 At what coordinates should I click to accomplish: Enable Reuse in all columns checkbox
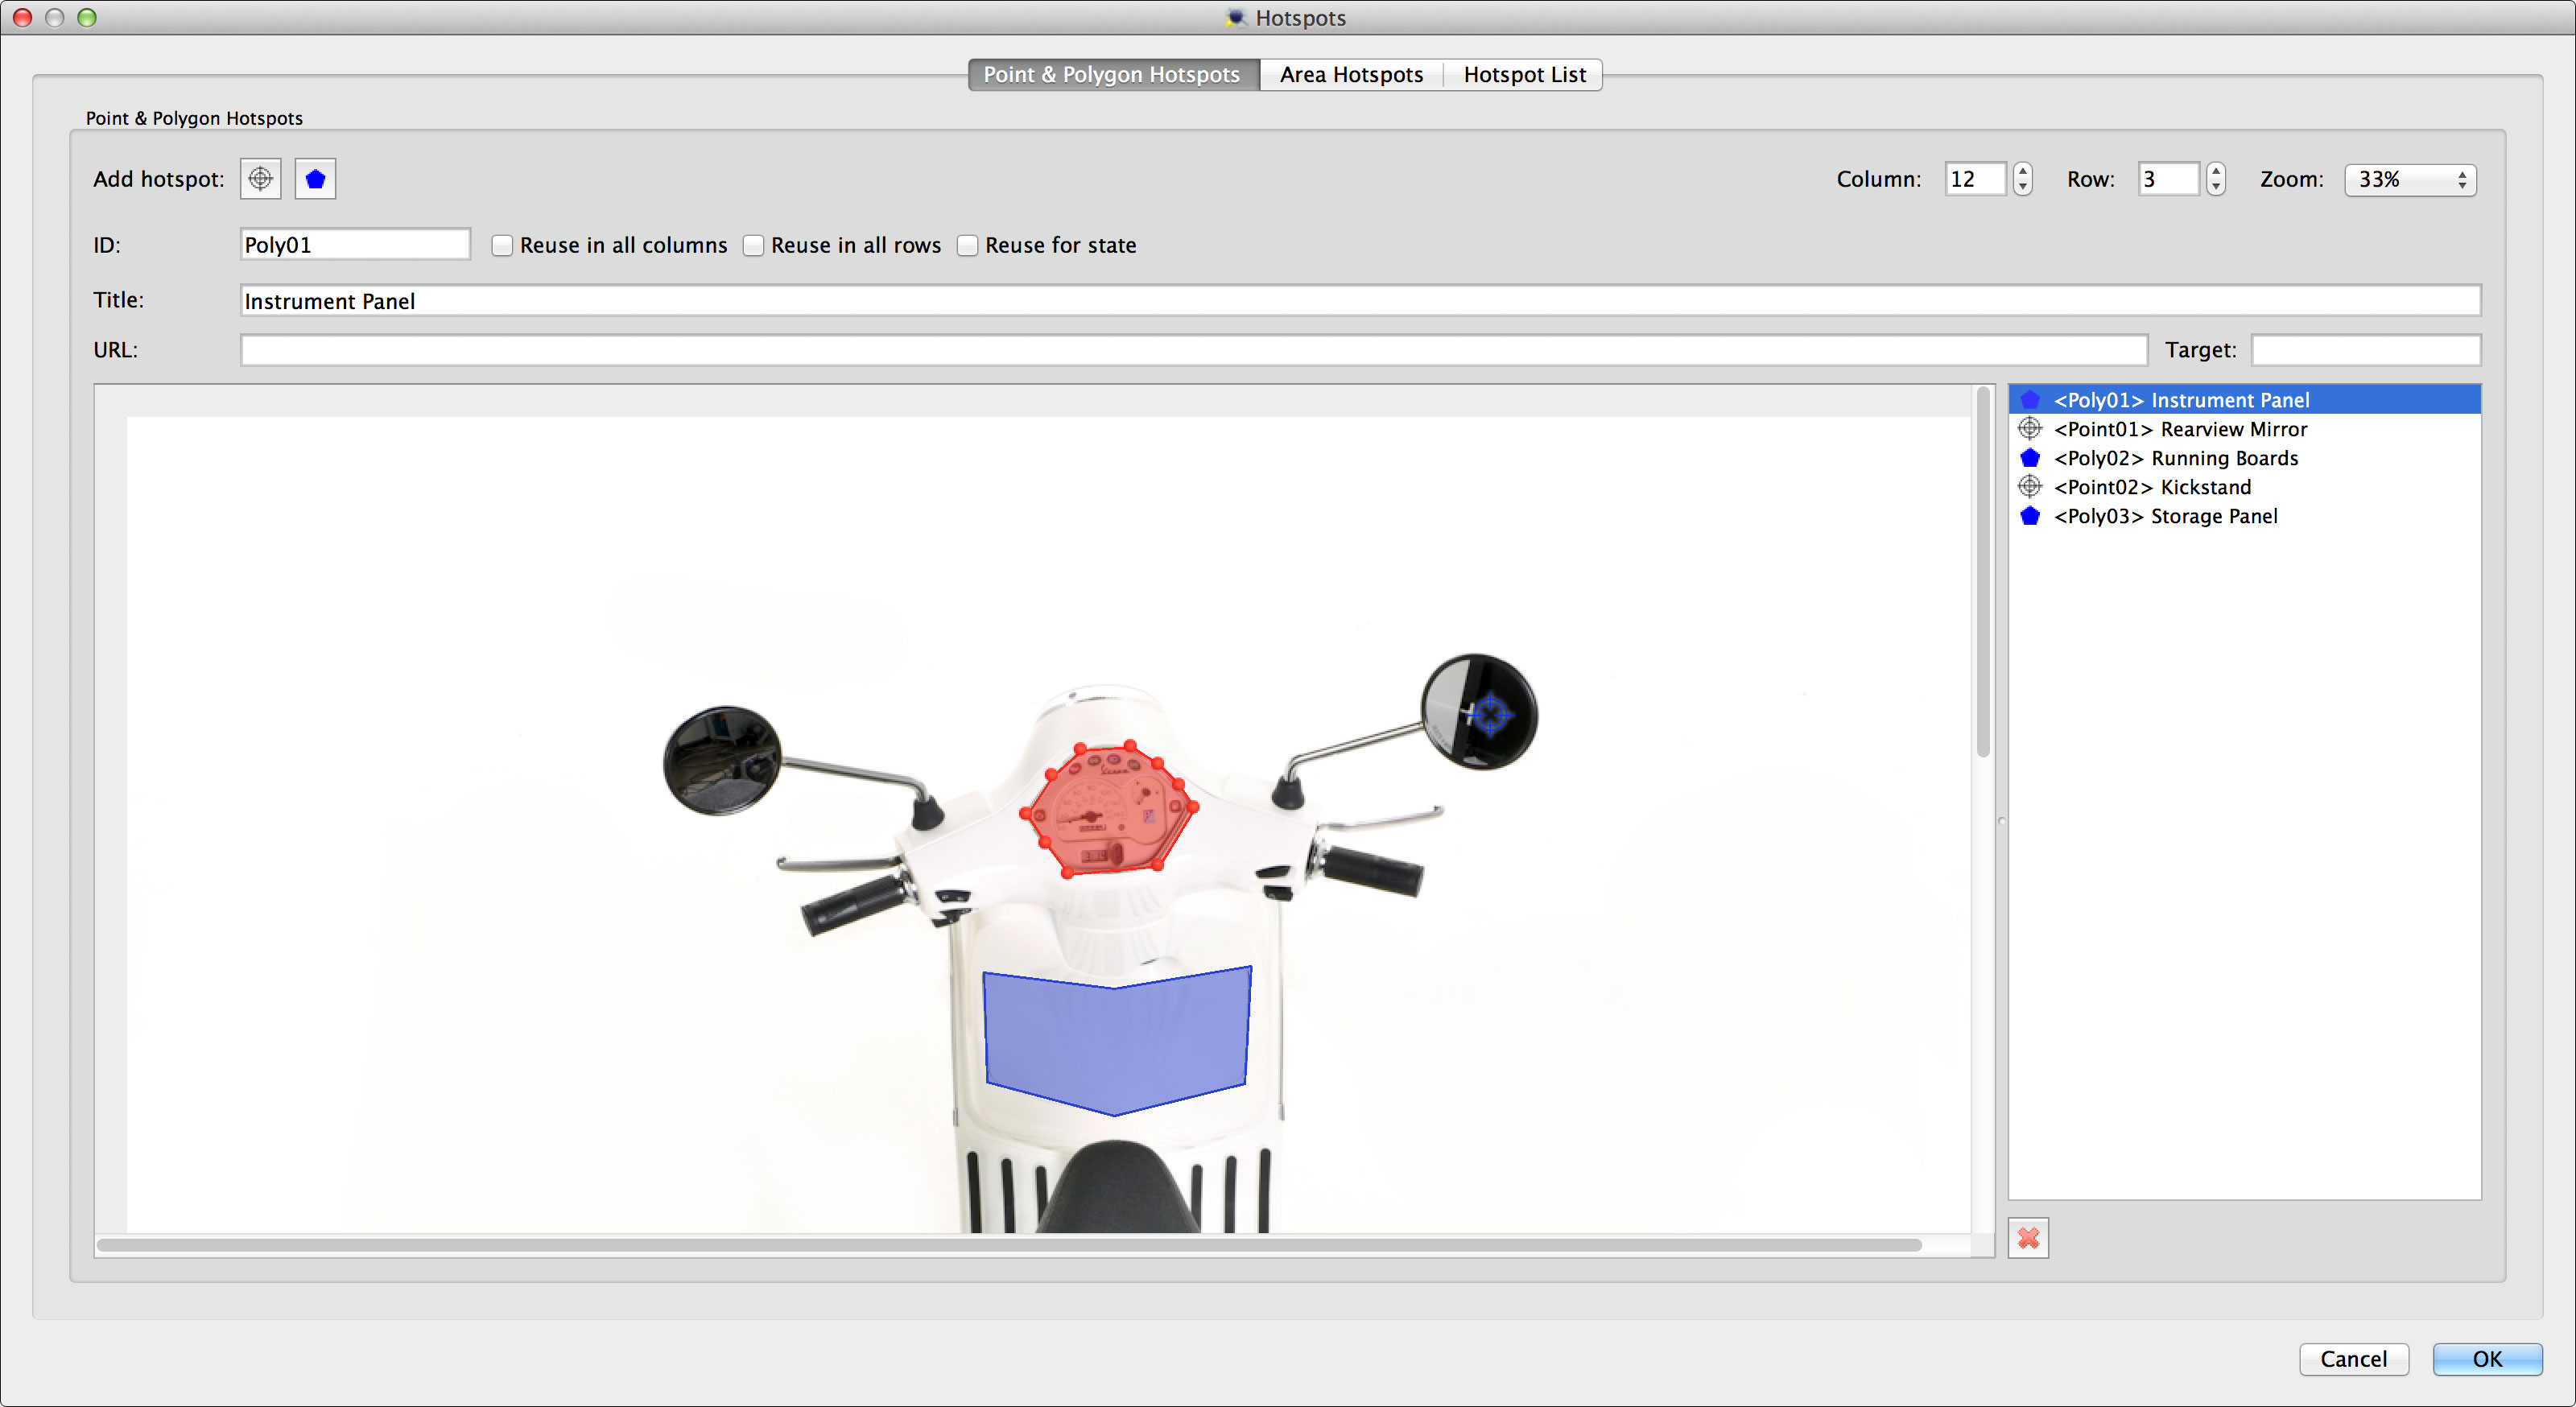pyautogui.click(x=502, y=245)
